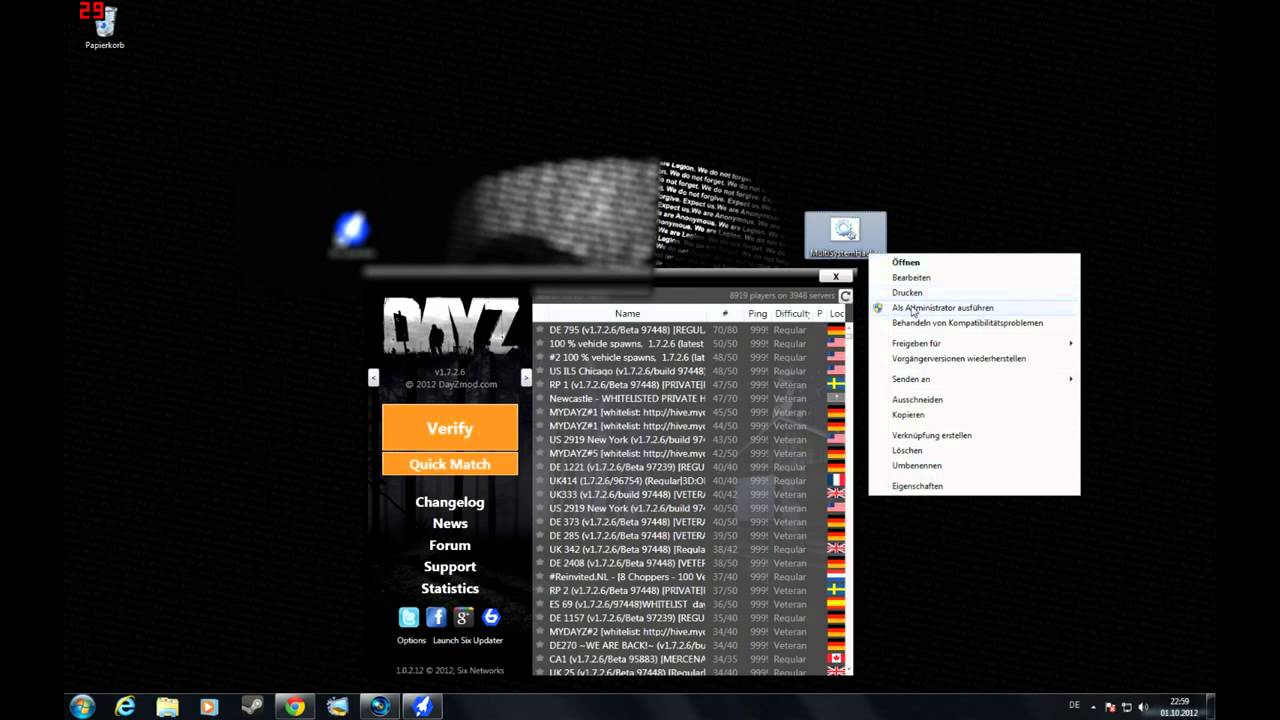Viewport: 1280px width, 720px height.
Task: Click the German flag for DE 795
Action: pyautogui.click(x=836, y=330)
